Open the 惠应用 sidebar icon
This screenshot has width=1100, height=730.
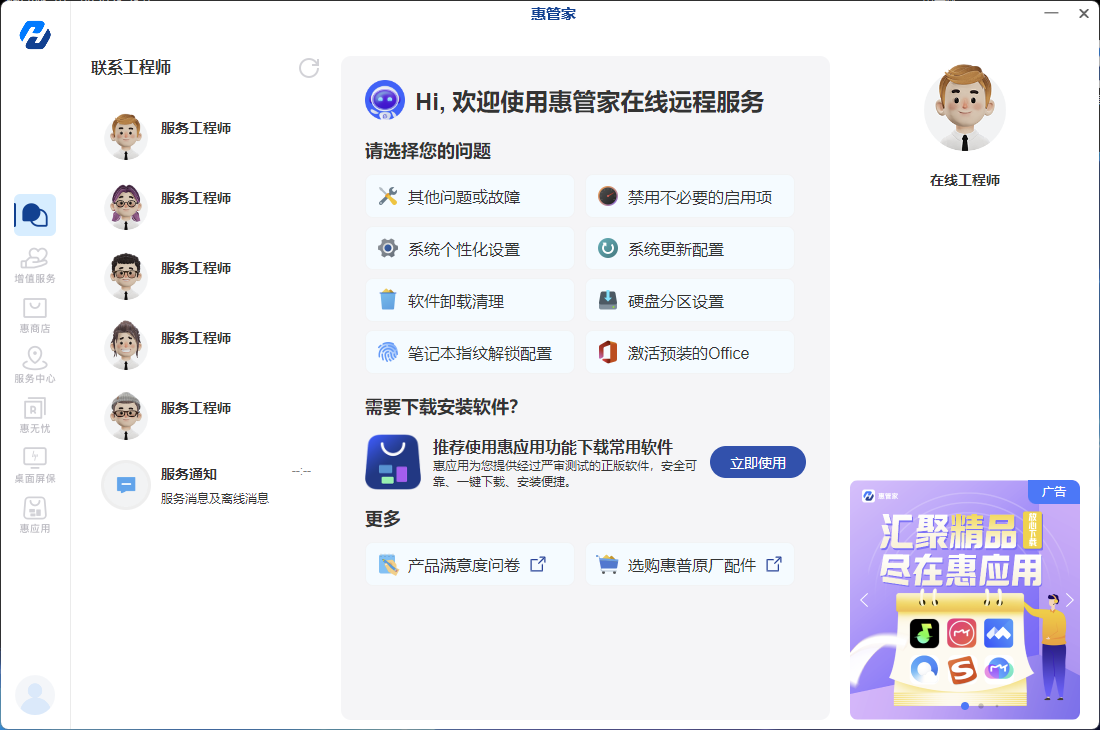[35, 513]
